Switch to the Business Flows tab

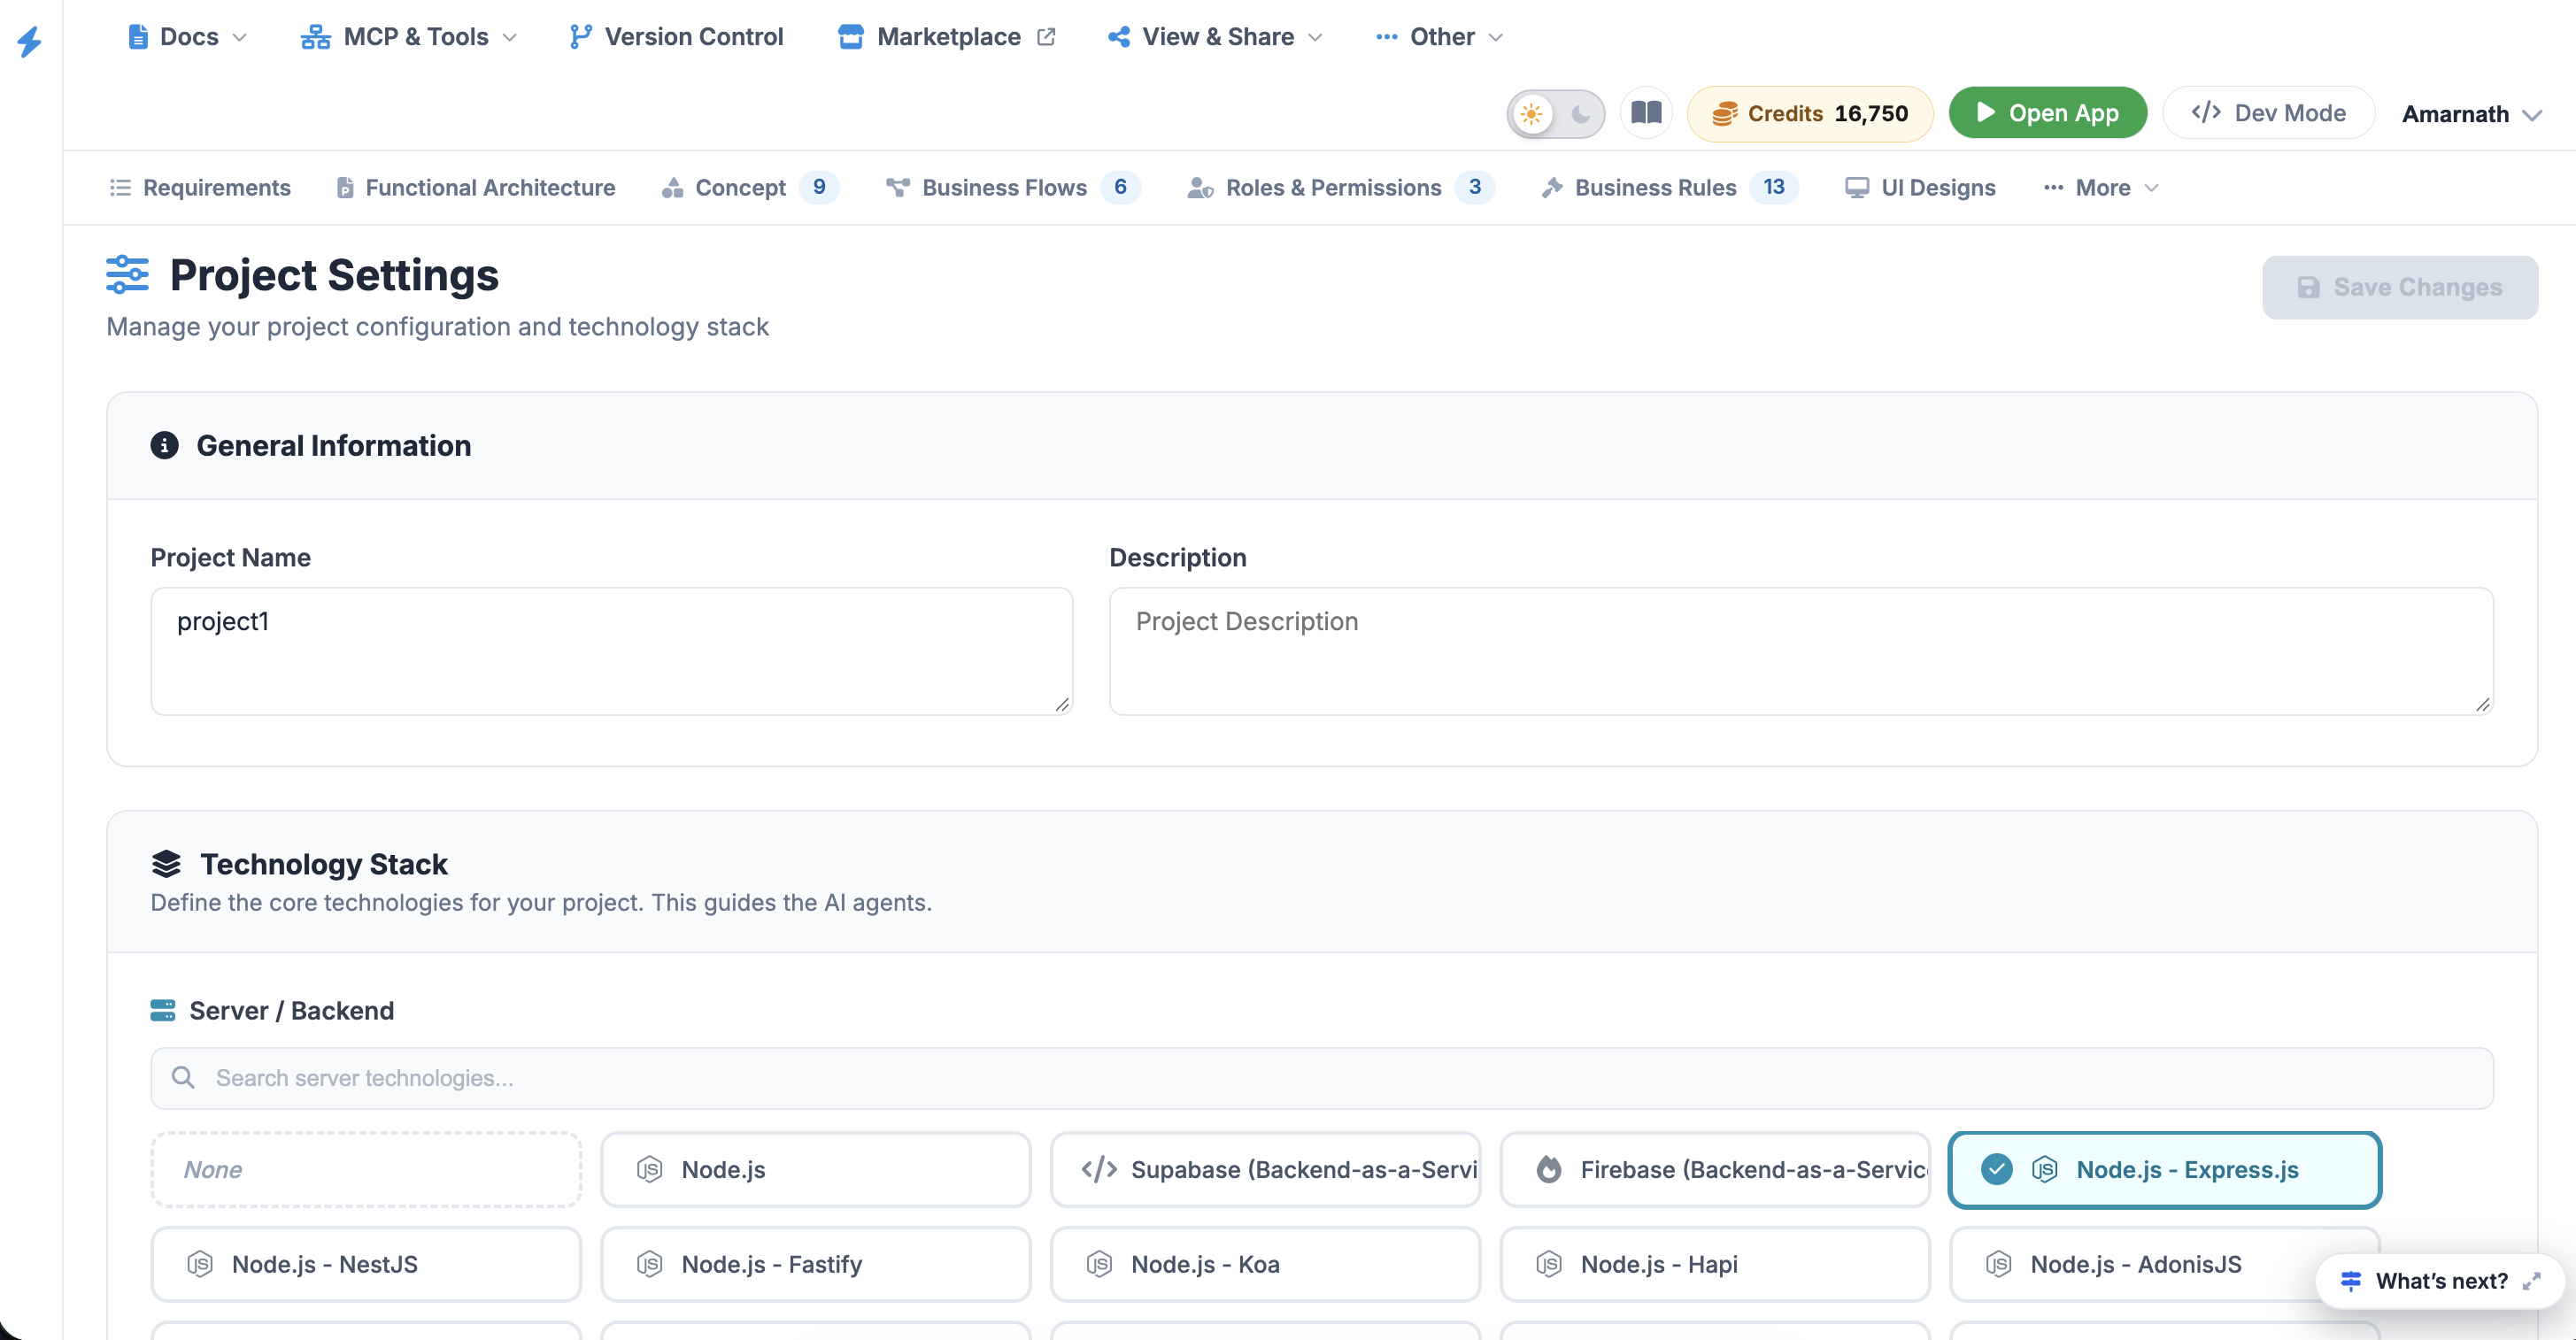coord(1013,187)
